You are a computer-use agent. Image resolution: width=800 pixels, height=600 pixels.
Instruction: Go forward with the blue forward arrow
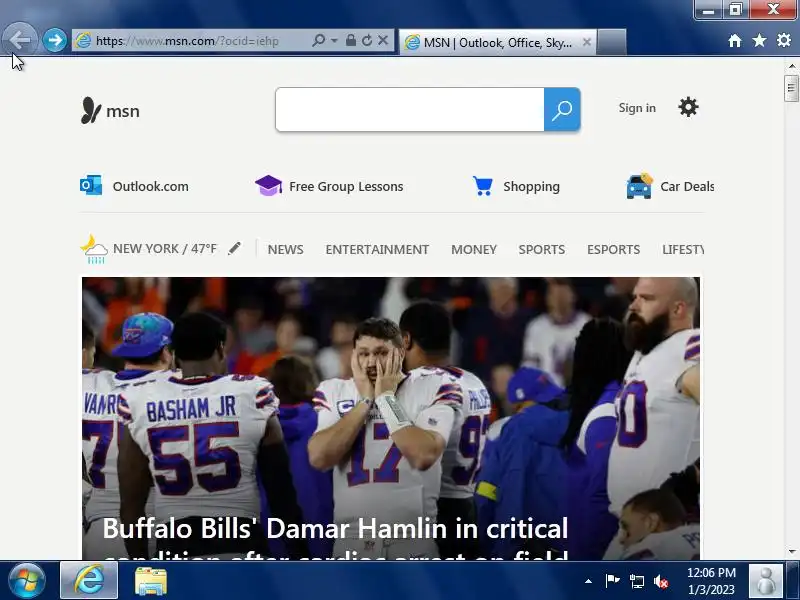pyautogui.click(x=55, y=40)
